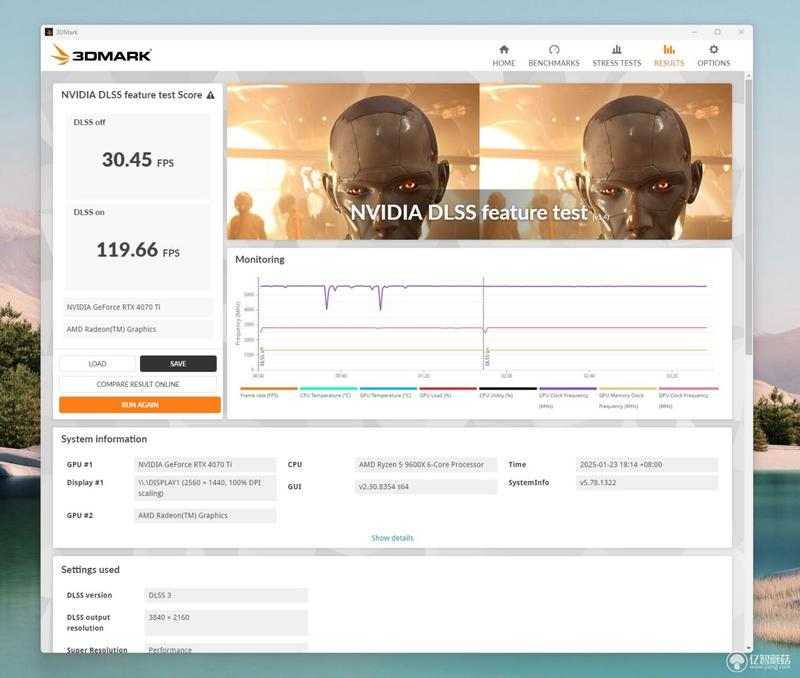Screen dimensions: 800x678
Task: Go to the Home section
Action: point(504,56)
